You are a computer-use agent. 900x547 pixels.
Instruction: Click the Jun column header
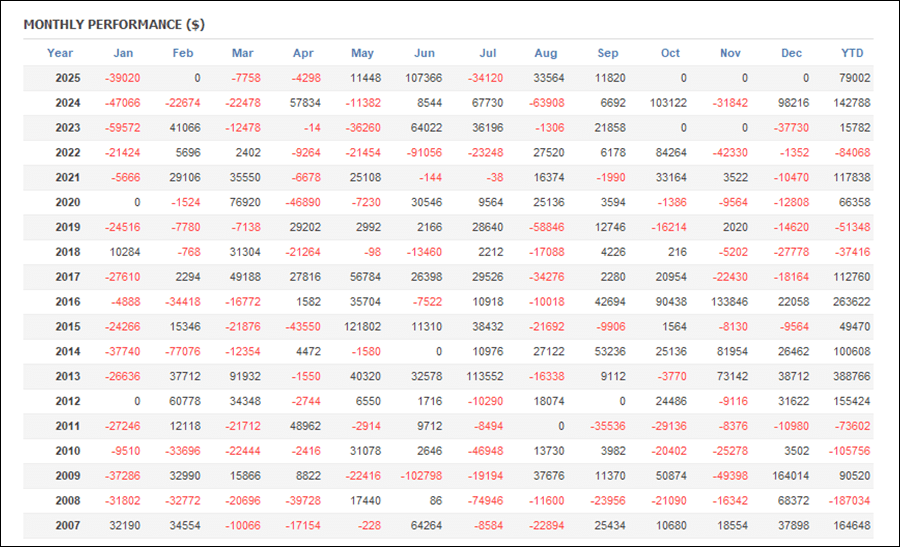[x=424, y=53]
